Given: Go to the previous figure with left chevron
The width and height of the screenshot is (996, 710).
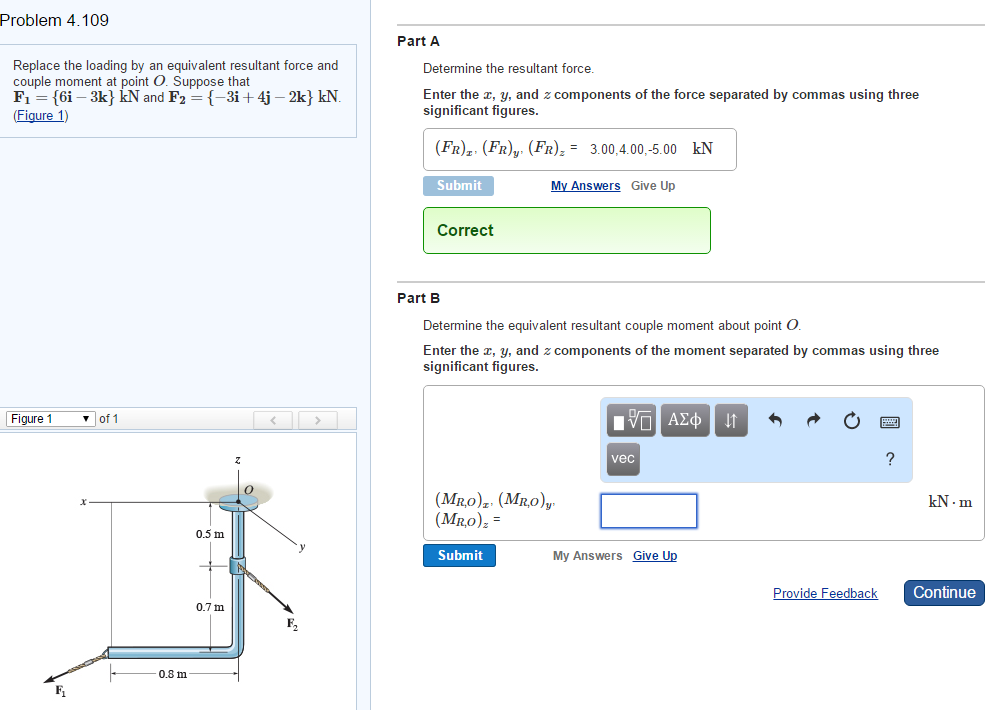Looking at the screenshot, I should 273,419.
